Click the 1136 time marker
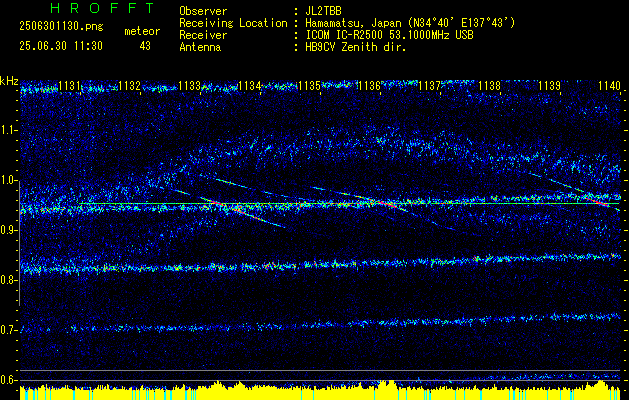 [369, 85]
